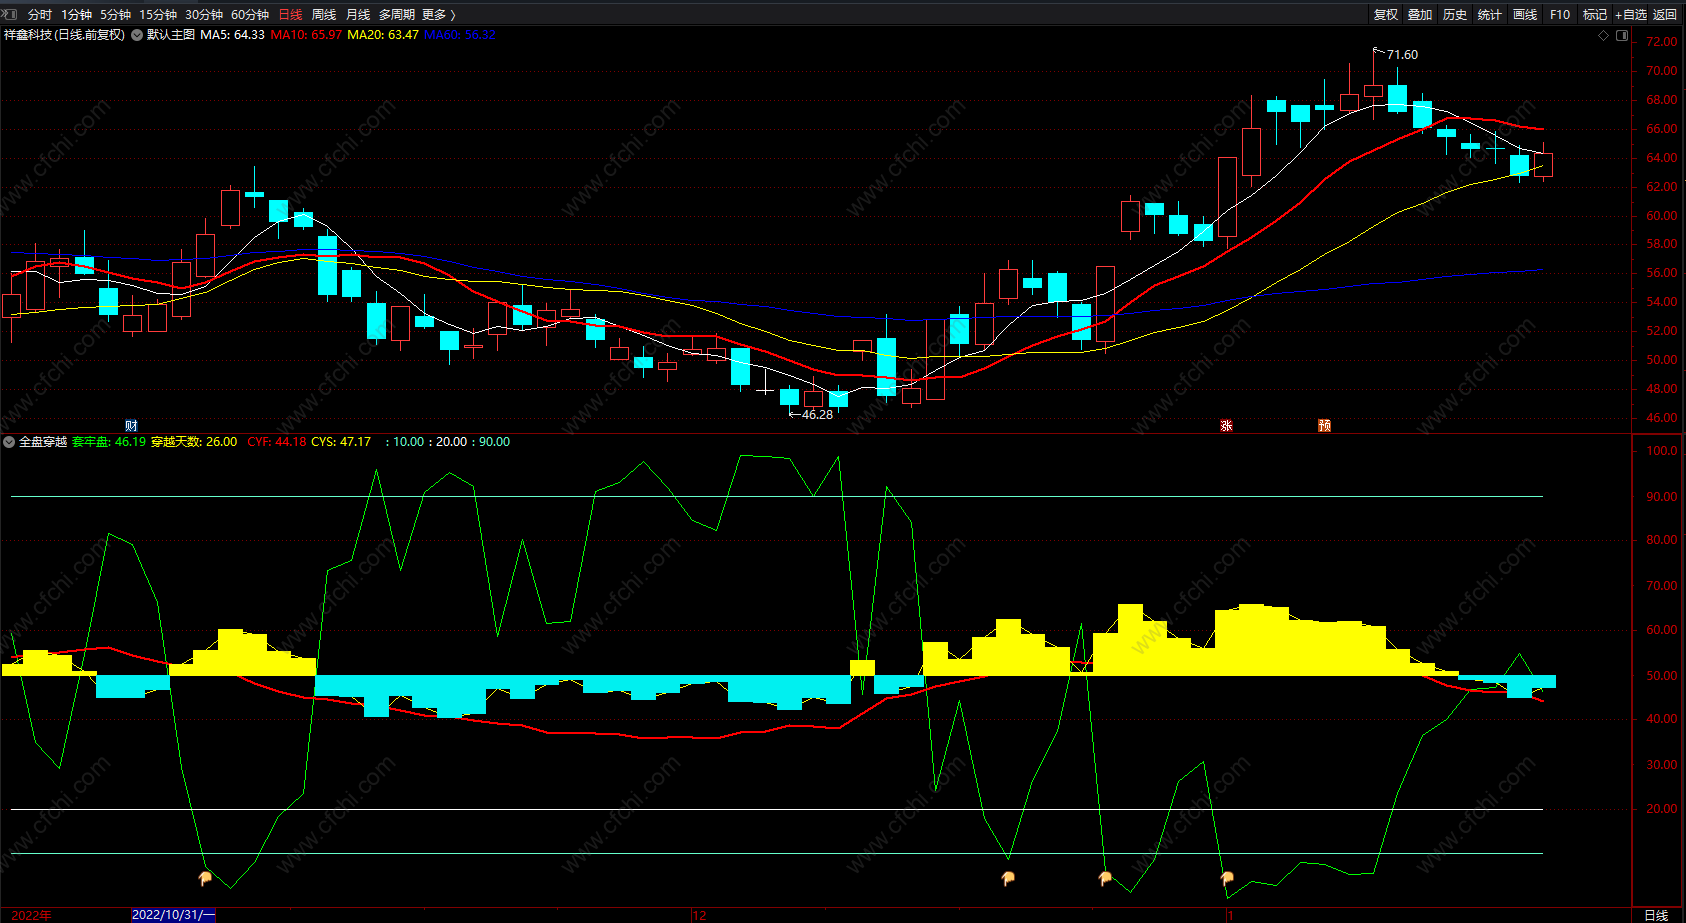The width and height of the screenshot is (1686, 923).
Task: Select the 5分钟 period tab
Action: point(115,15)
